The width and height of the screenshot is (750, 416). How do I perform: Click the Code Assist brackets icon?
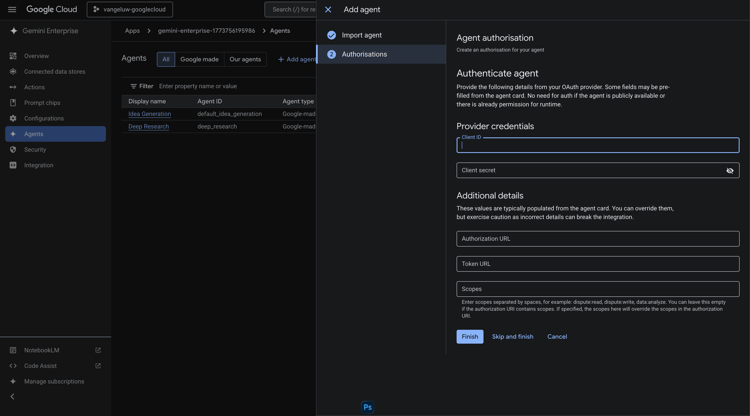13,366
